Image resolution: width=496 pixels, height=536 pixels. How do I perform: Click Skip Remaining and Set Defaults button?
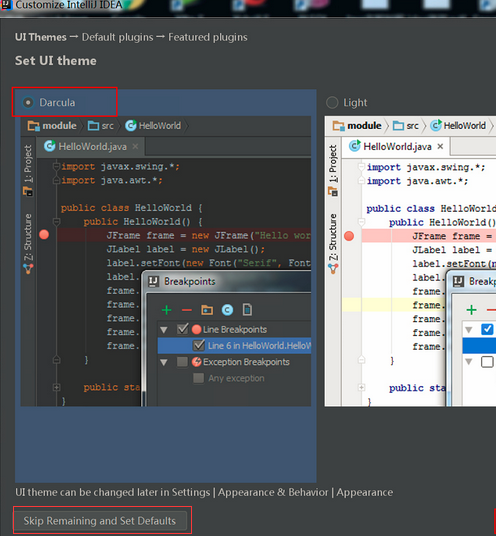(100, 521)
